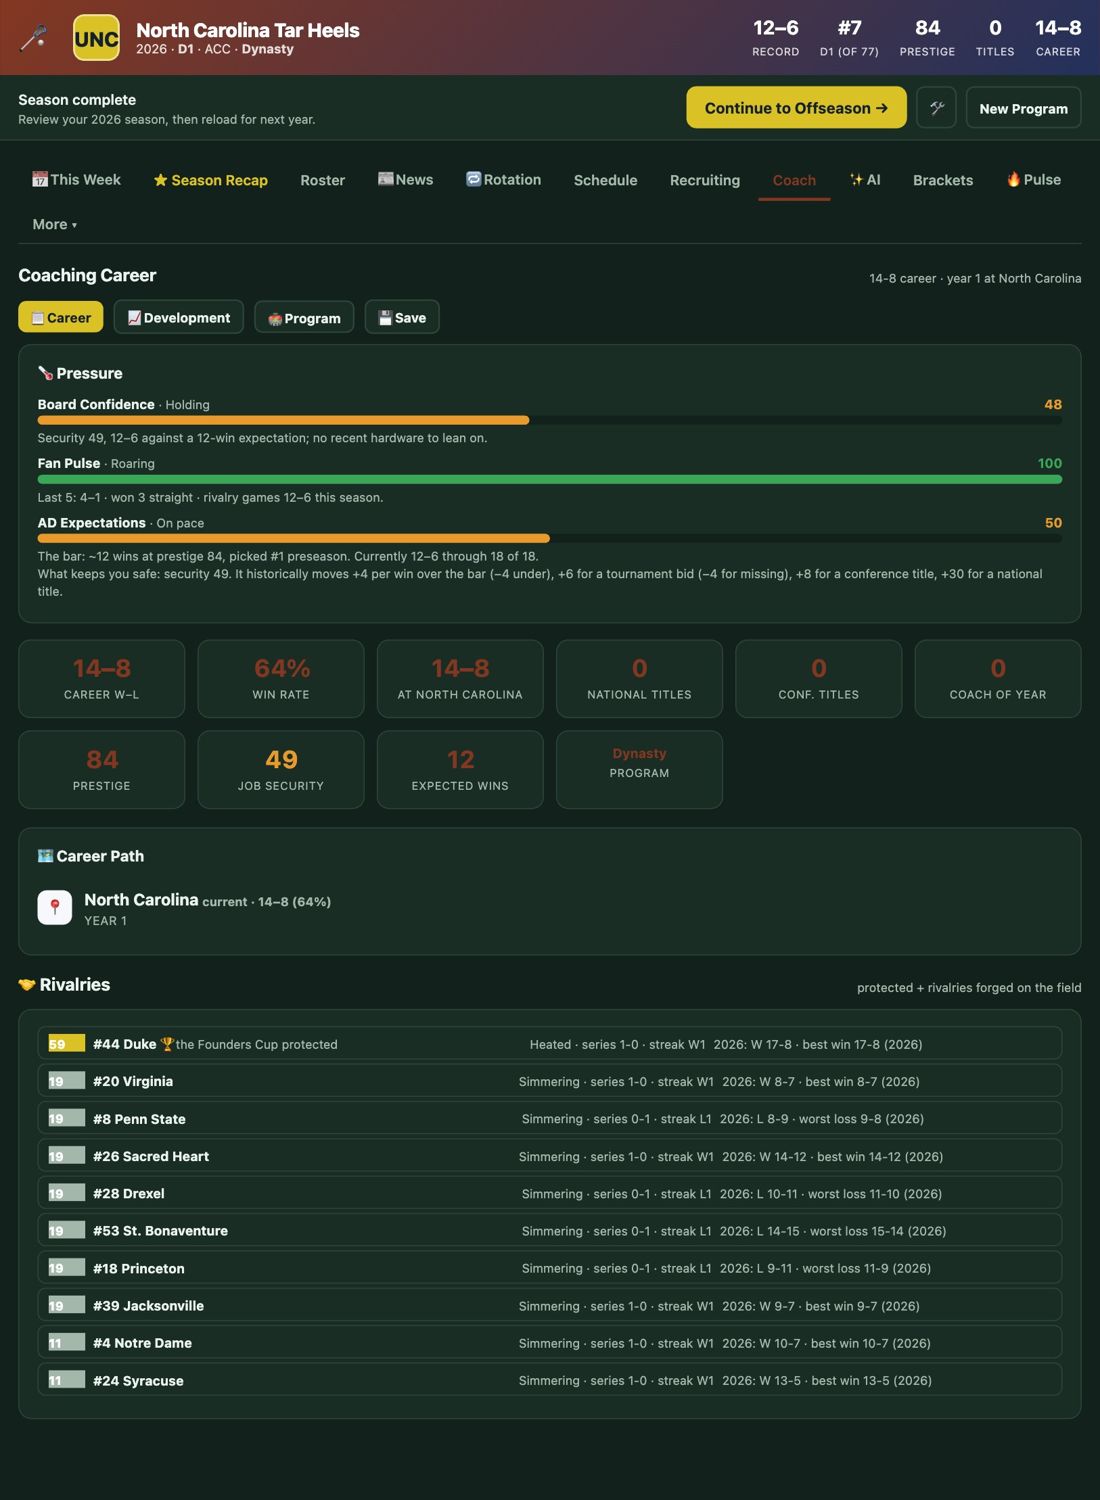Switch to the Schedule tab

pyautogui.click(x=605, y=180)
